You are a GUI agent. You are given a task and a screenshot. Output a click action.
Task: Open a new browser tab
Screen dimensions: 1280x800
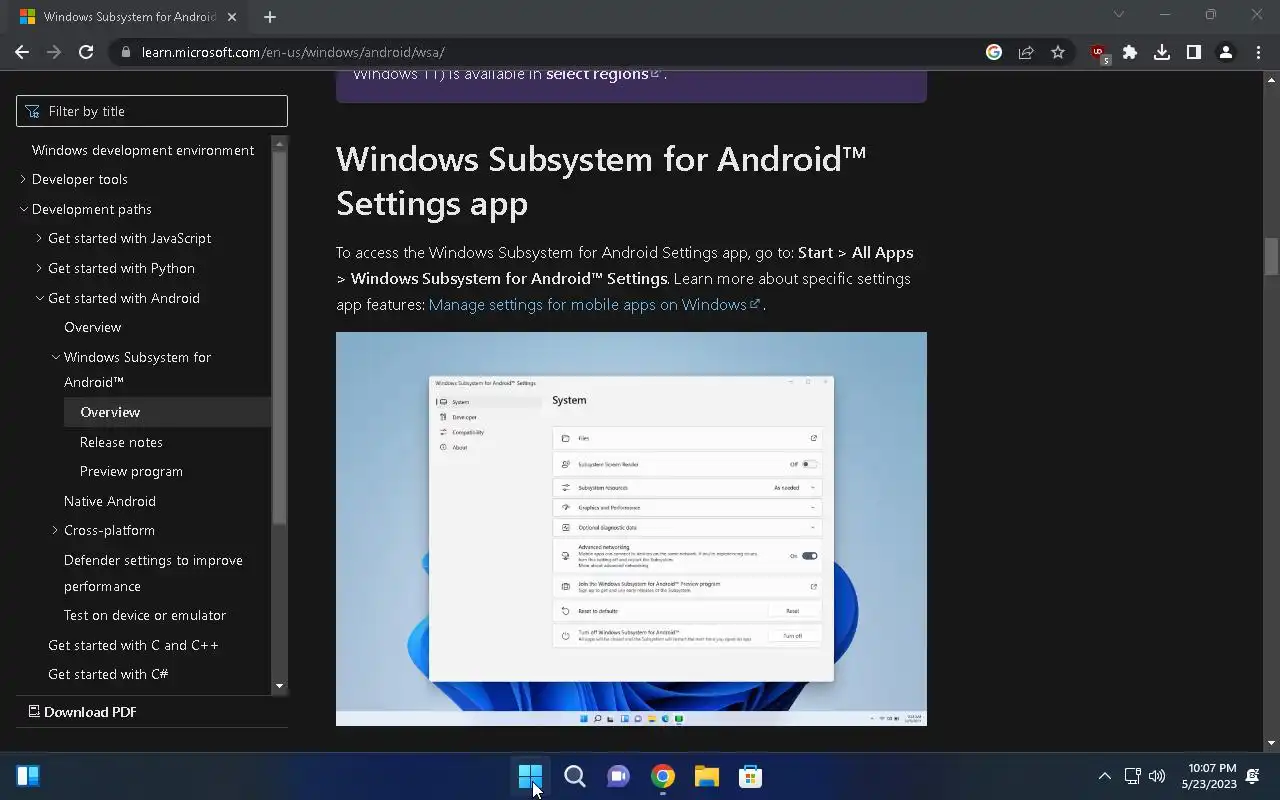tap(270, 16)
